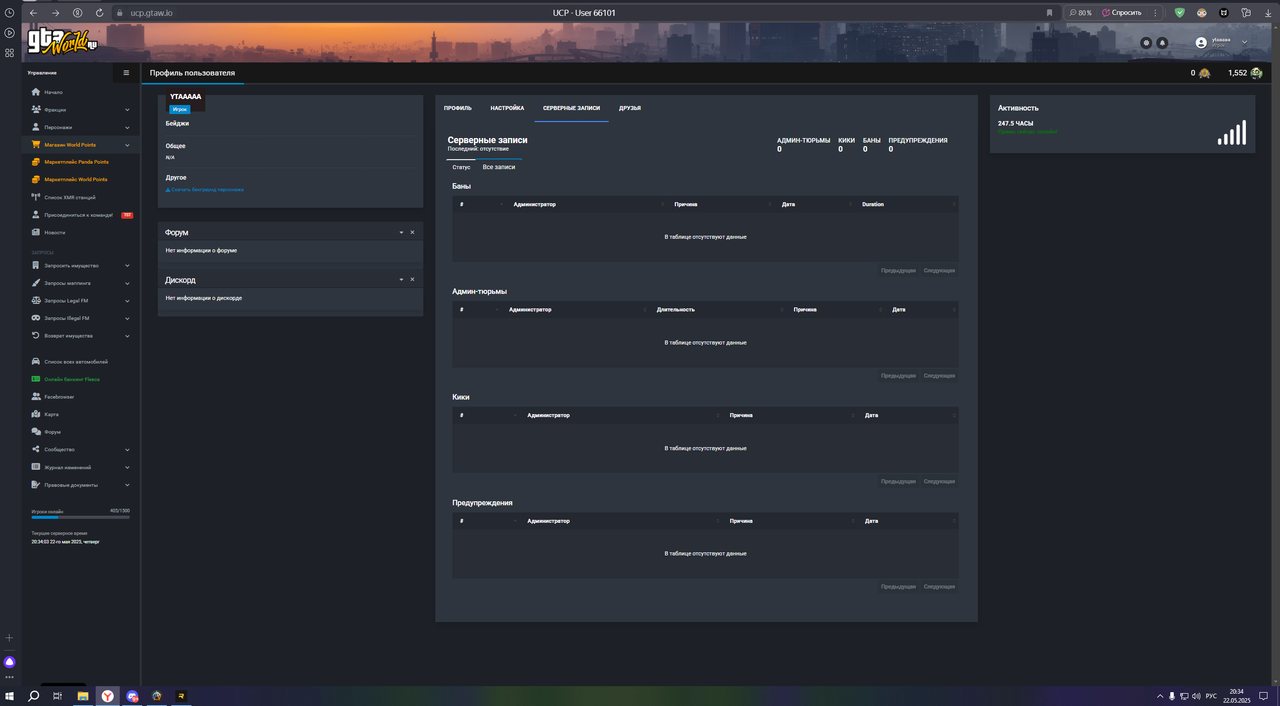Screen dimensions: 1280x706
Task: Select the Серверные записи tab
Action: (x=571, y=108)
